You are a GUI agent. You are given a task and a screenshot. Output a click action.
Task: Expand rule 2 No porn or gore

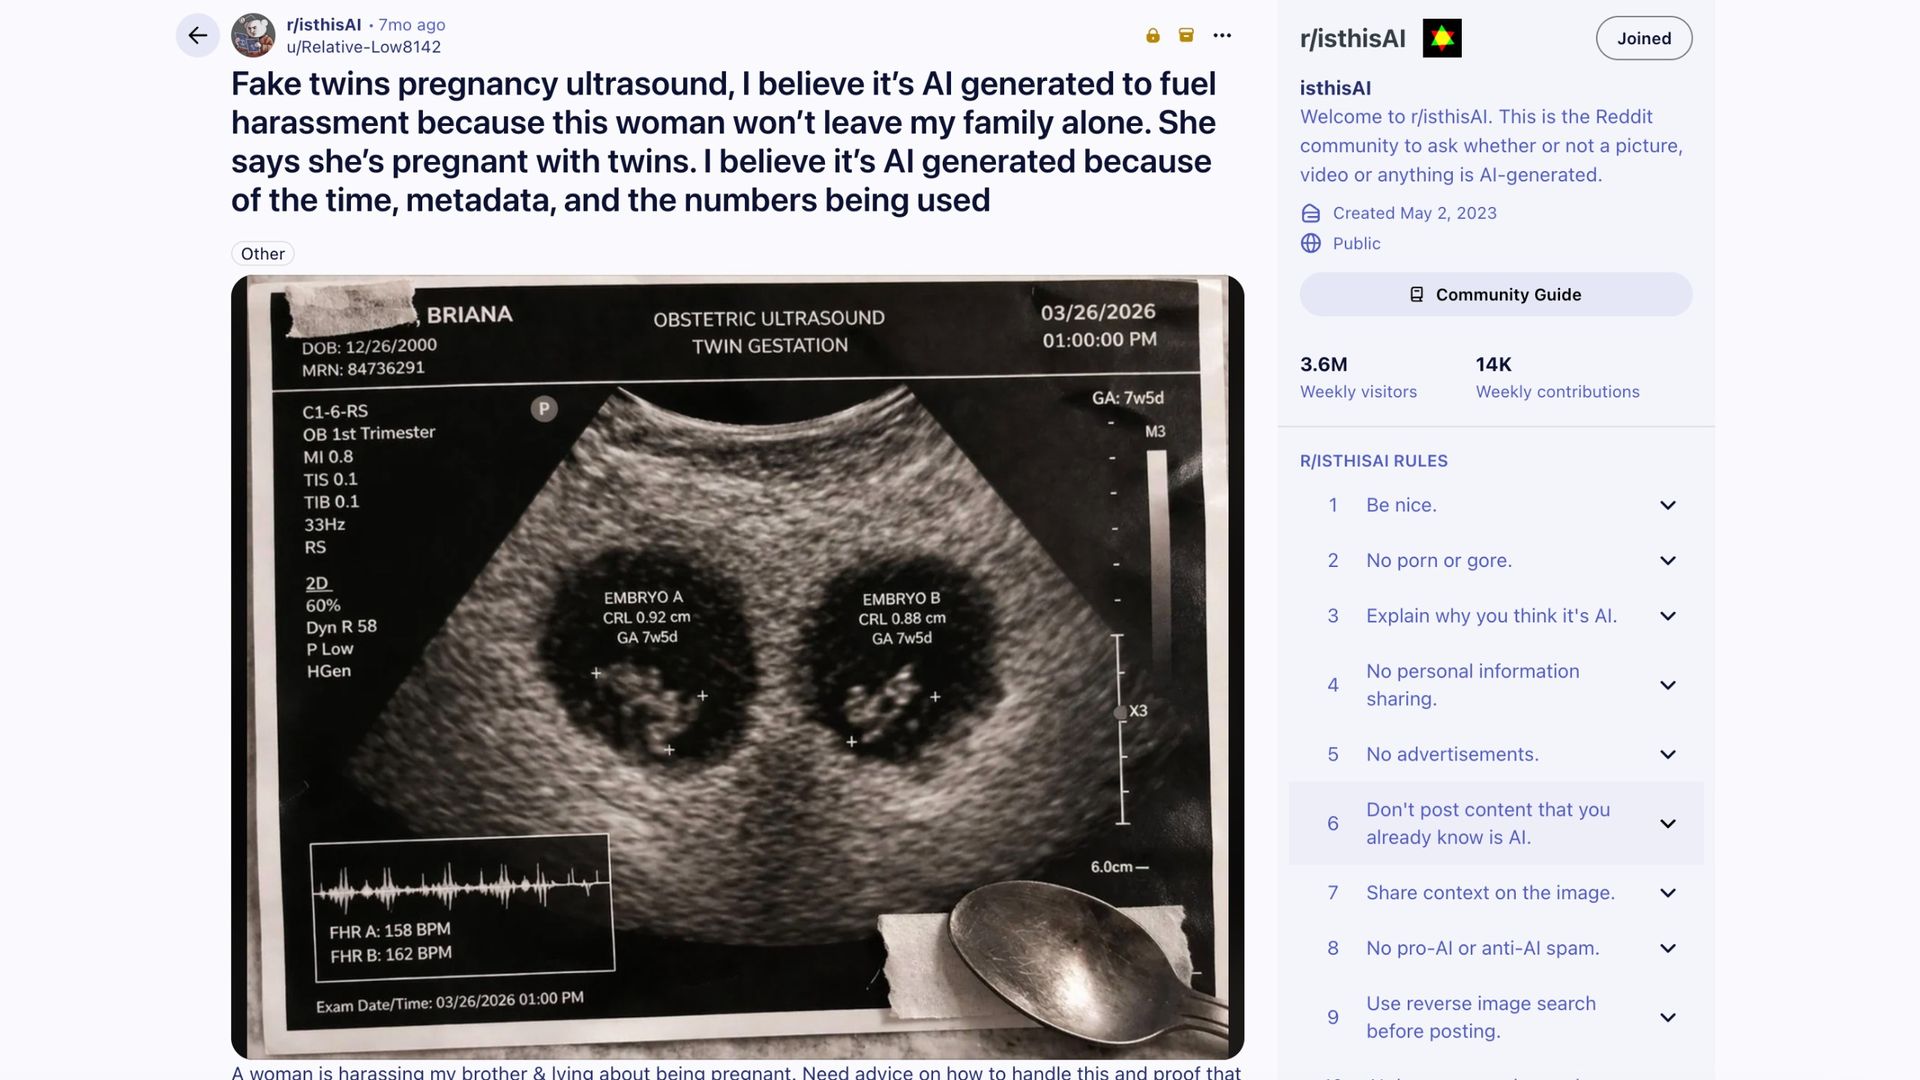1496,561
